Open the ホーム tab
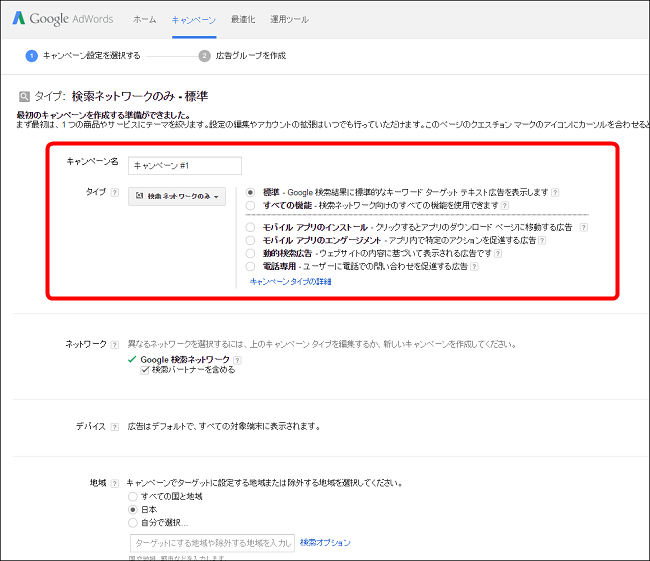The width and height of the screenshot is (650, 561). point(145,19)
